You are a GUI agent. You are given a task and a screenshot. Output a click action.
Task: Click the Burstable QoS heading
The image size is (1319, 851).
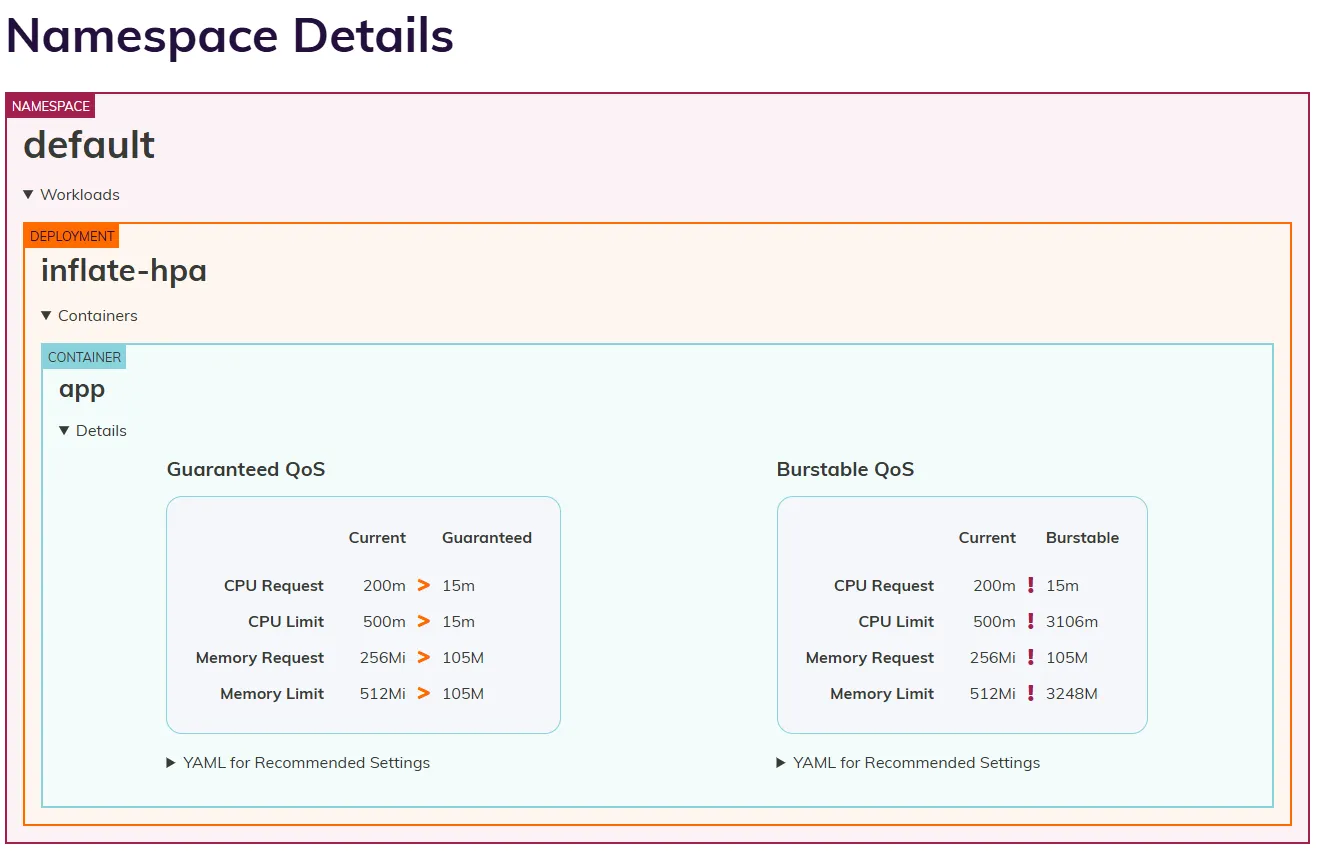coord(845,468)
